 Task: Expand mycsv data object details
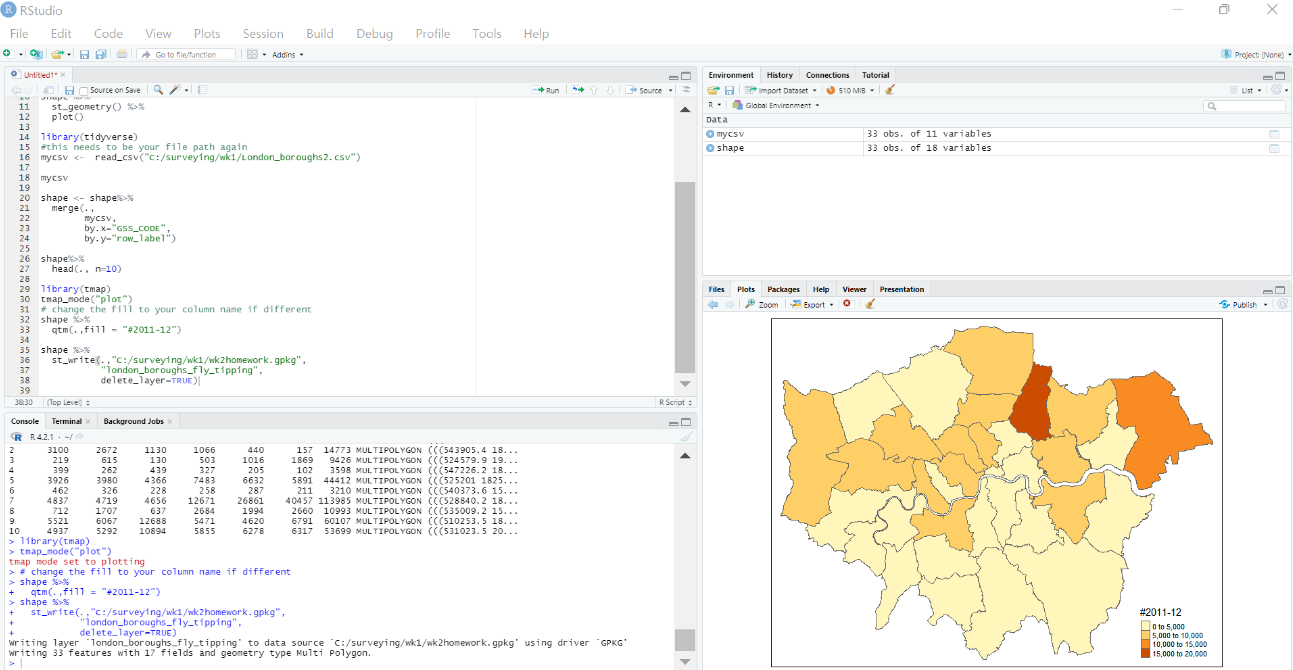coord(710,134)
